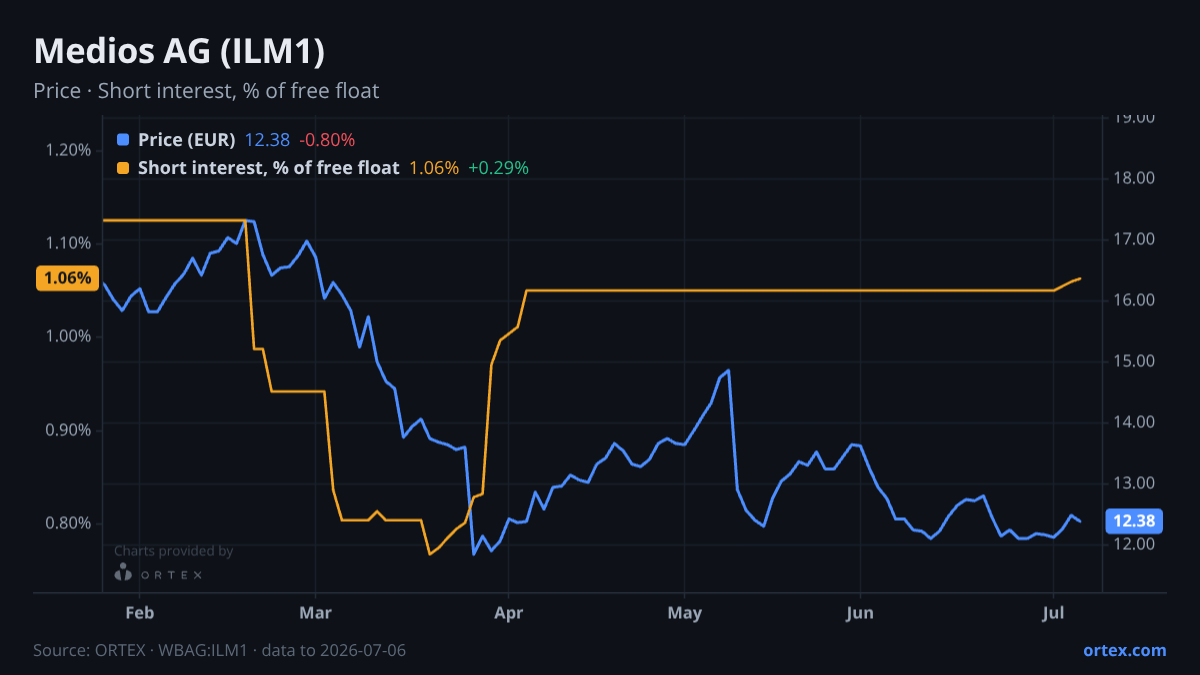Click the 1.10% left axis label

coord(68,243)
